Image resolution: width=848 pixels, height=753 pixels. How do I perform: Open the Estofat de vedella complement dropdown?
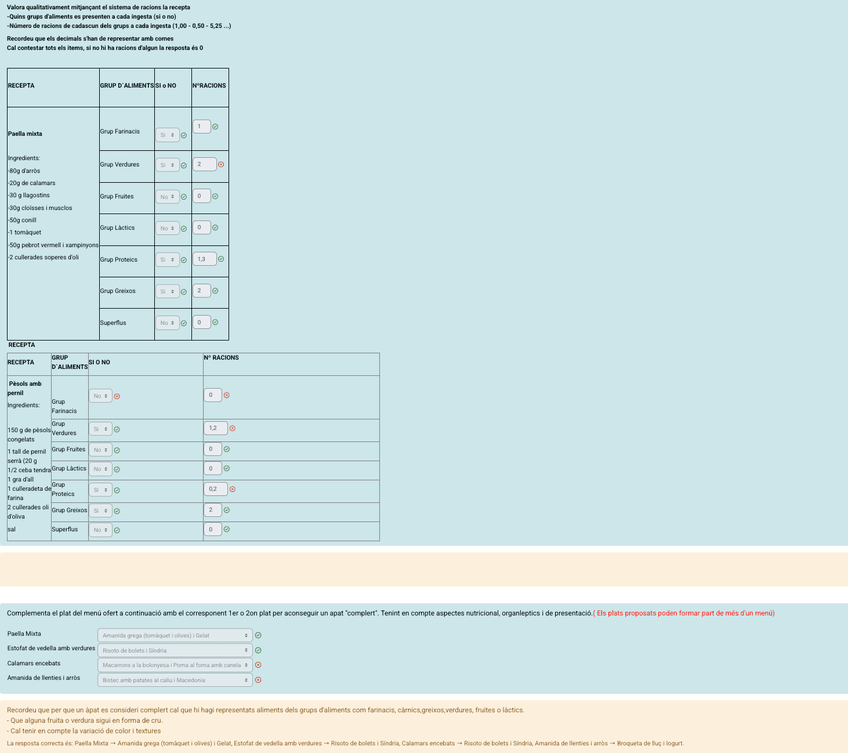click(x=175, y=650)
